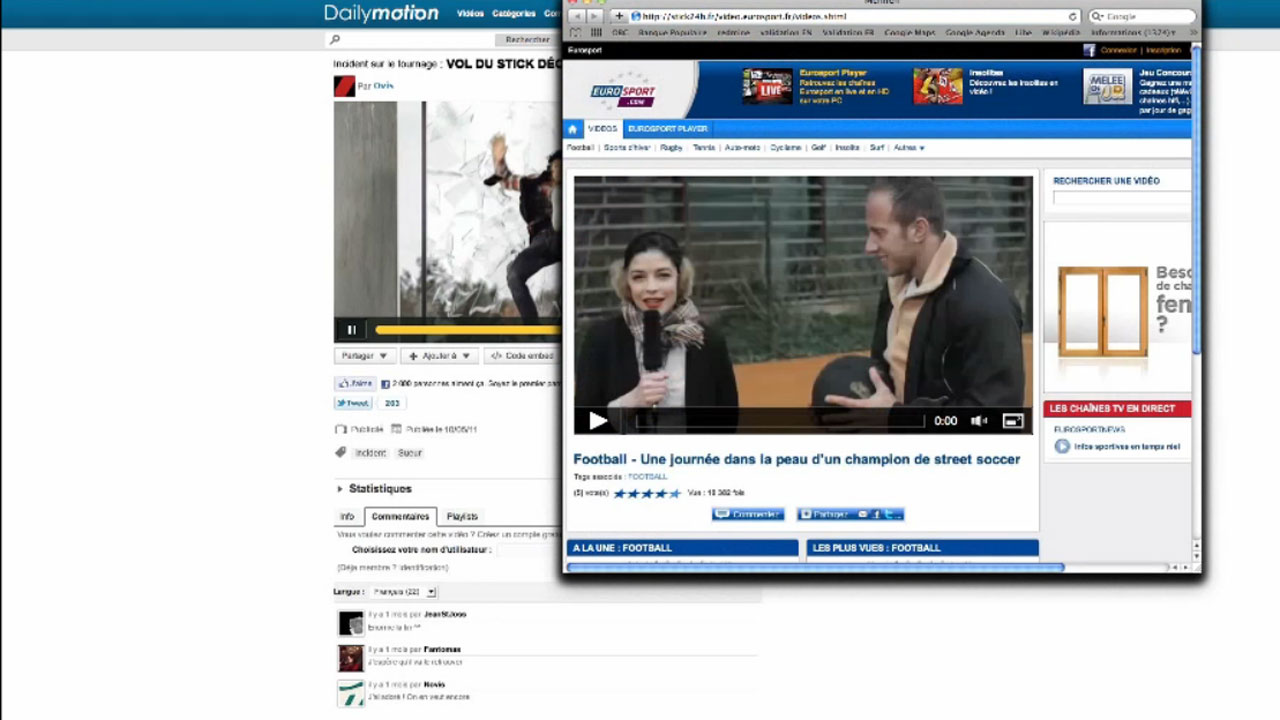The width and height of the screenshot is (1280, 720).
Task: Open the Sueur tag link
Action: point(410,453)
